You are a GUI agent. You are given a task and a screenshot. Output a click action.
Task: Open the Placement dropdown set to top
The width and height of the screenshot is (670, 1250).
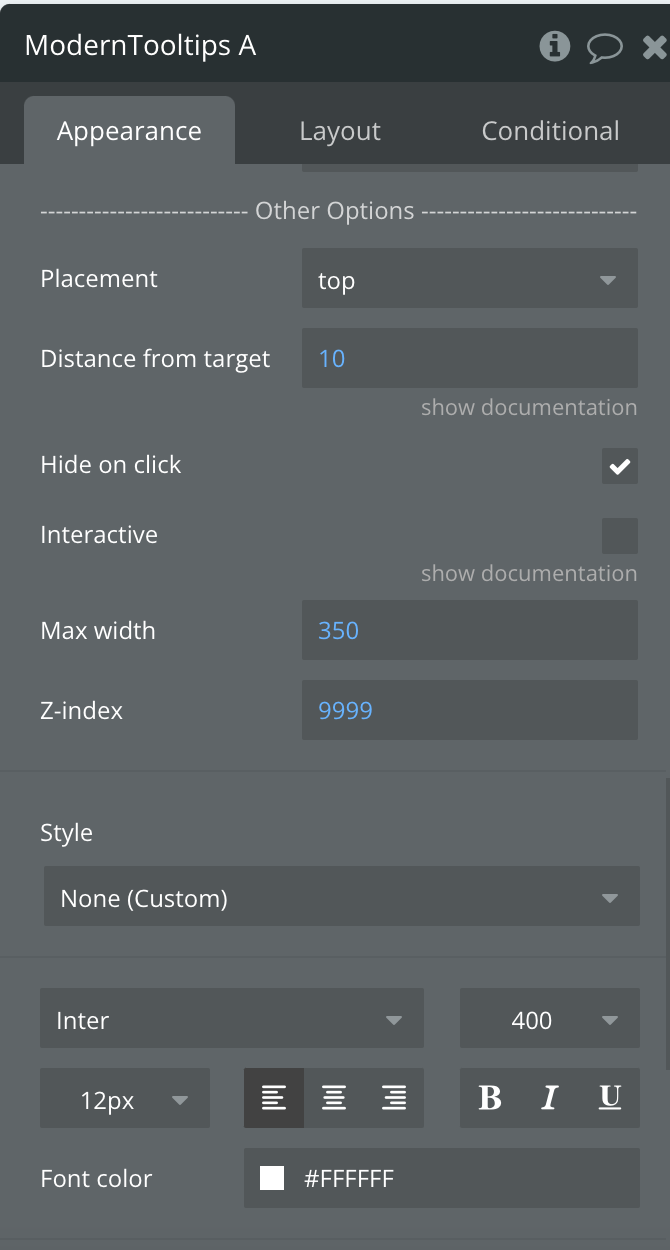tap(470, 278)
